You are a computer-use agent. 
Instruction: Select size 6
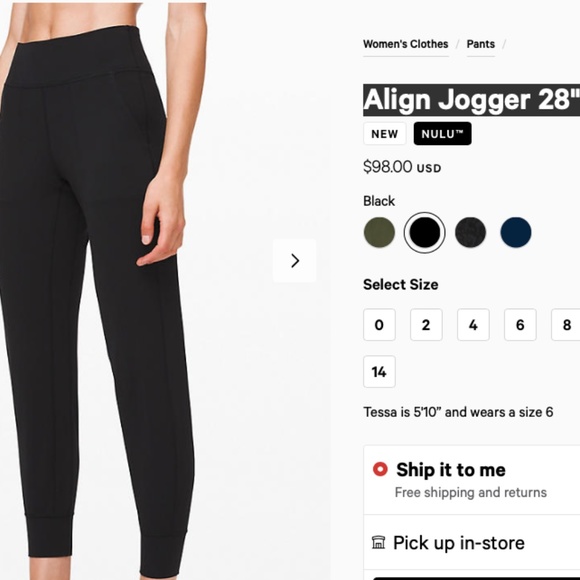520,324
